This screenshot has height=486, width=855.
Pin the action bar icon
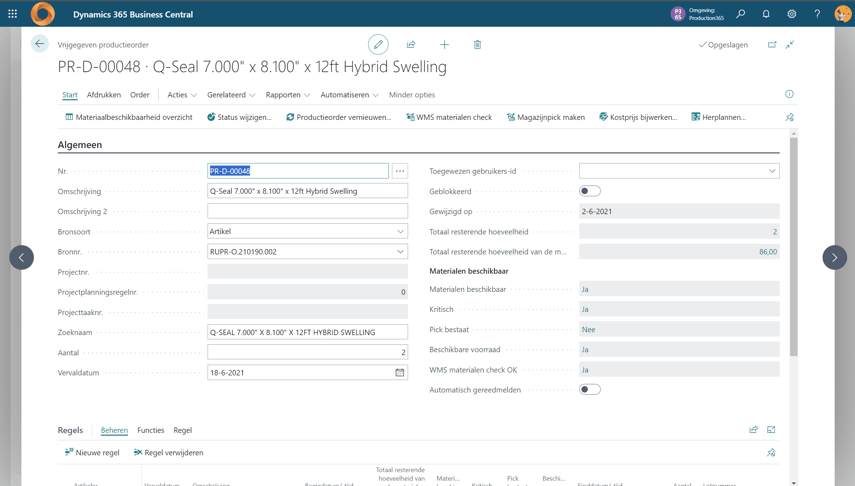pyautogui.click(x=790, y=117)
